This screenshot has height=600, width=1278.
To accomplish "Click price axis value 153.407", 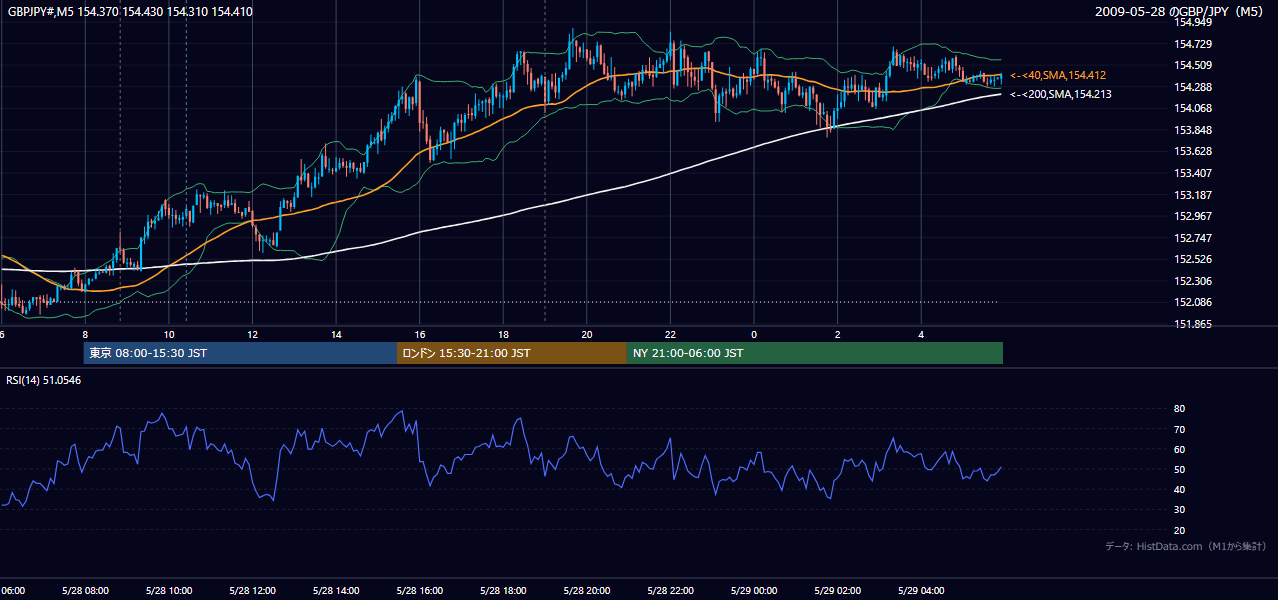I will coord(1192,174).
